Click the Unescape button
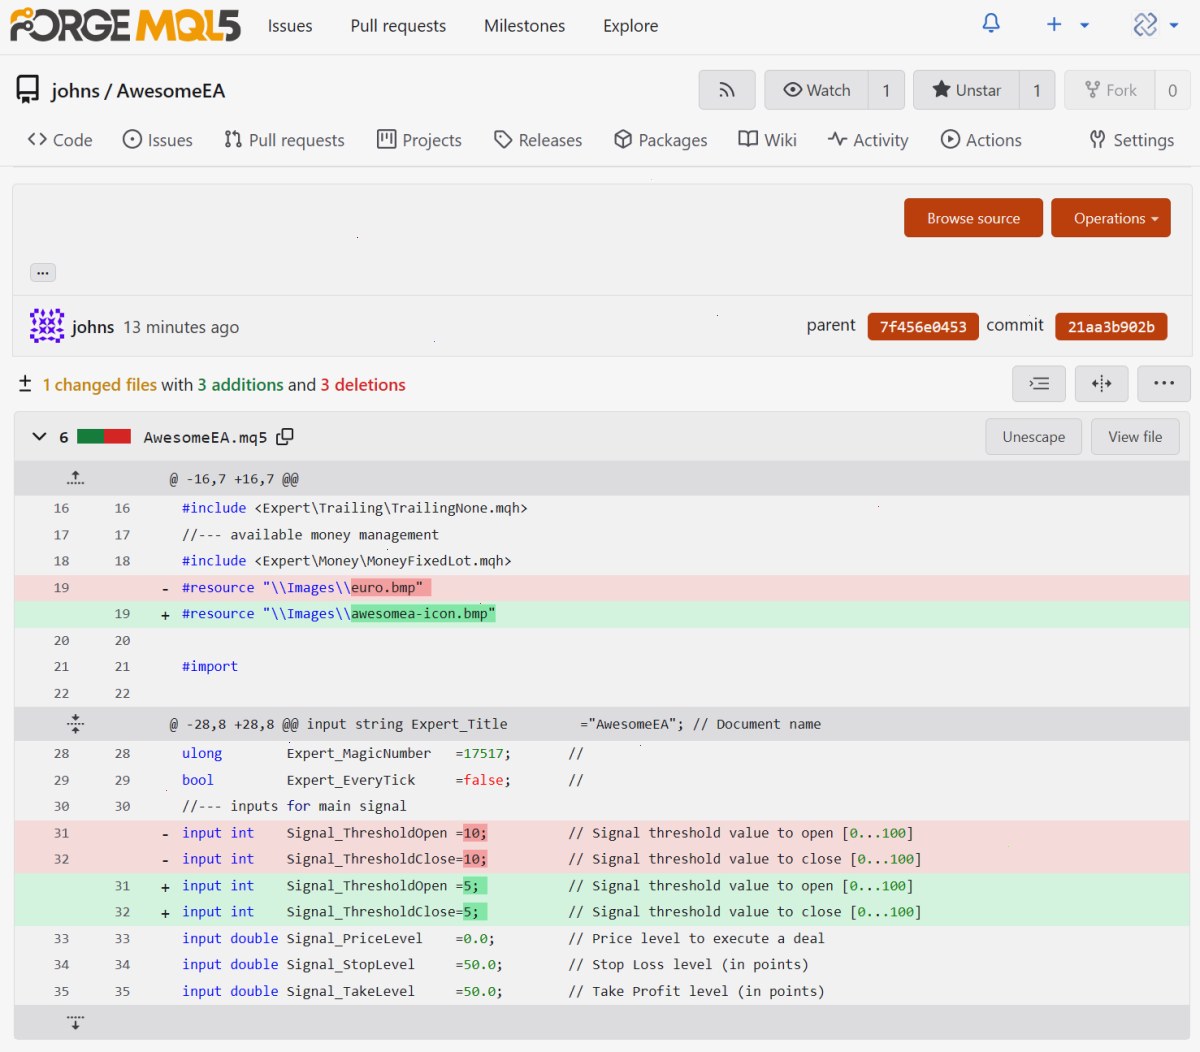The image size is (1200, 1052). click(x=1034, y=437)
